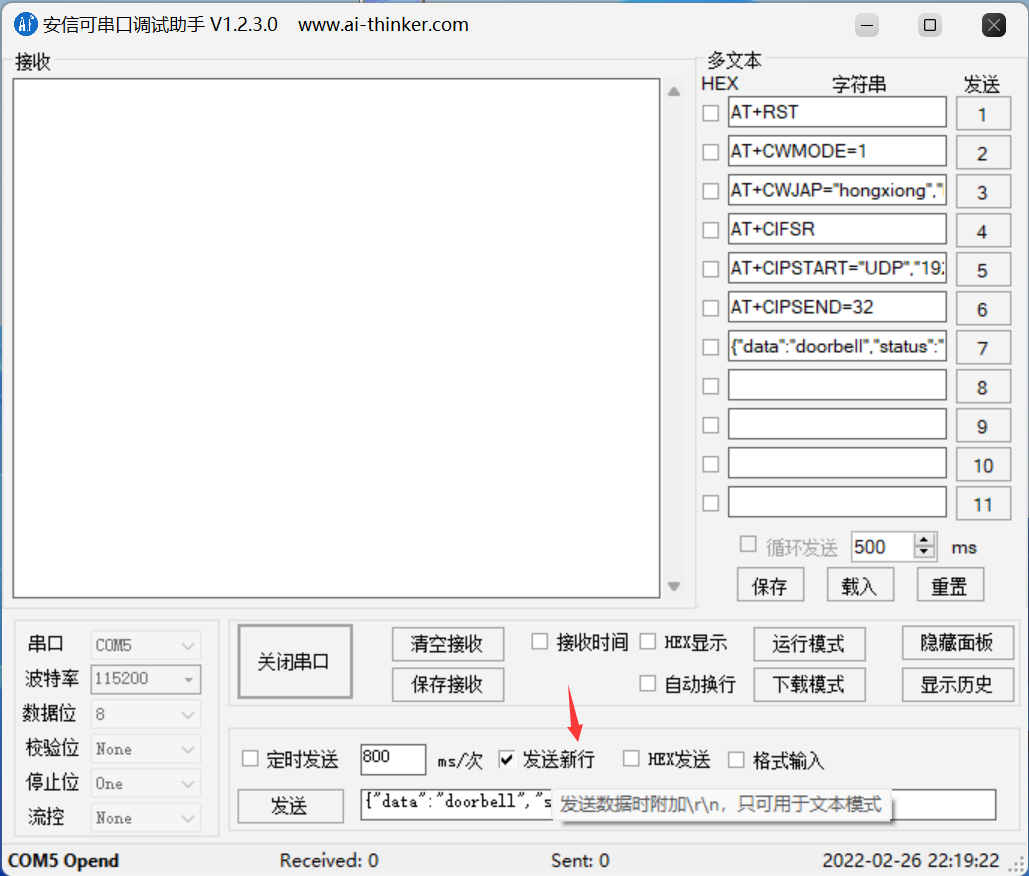Click the 保存接收 button
Image resolution: width=1029 pixels, height=876 pixels.
447,684
